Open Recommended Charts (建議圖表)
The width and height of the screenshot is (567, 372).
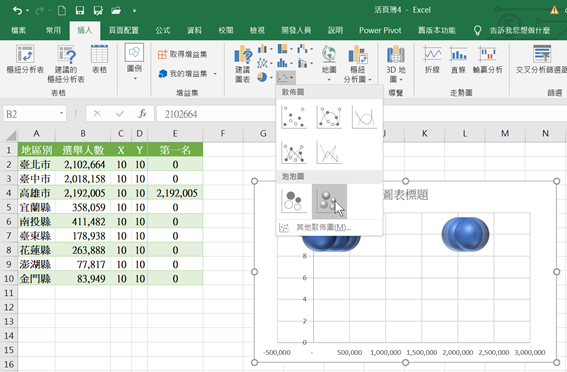[243, 64]
